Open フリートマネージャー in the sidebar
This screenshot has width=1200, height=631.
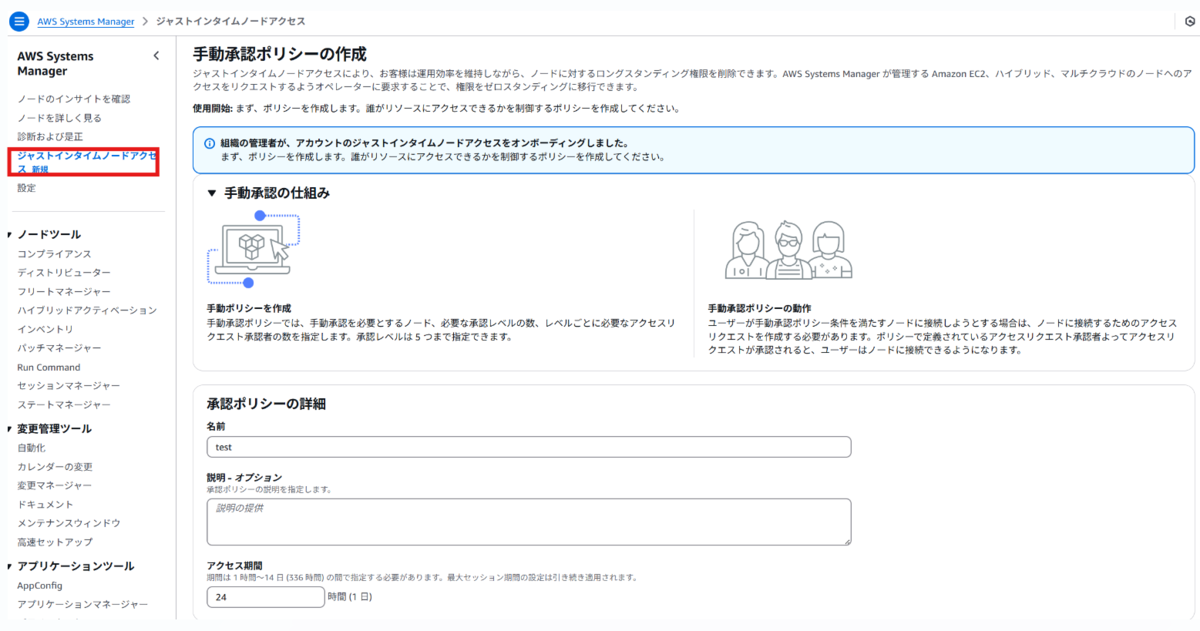[64, 291]
